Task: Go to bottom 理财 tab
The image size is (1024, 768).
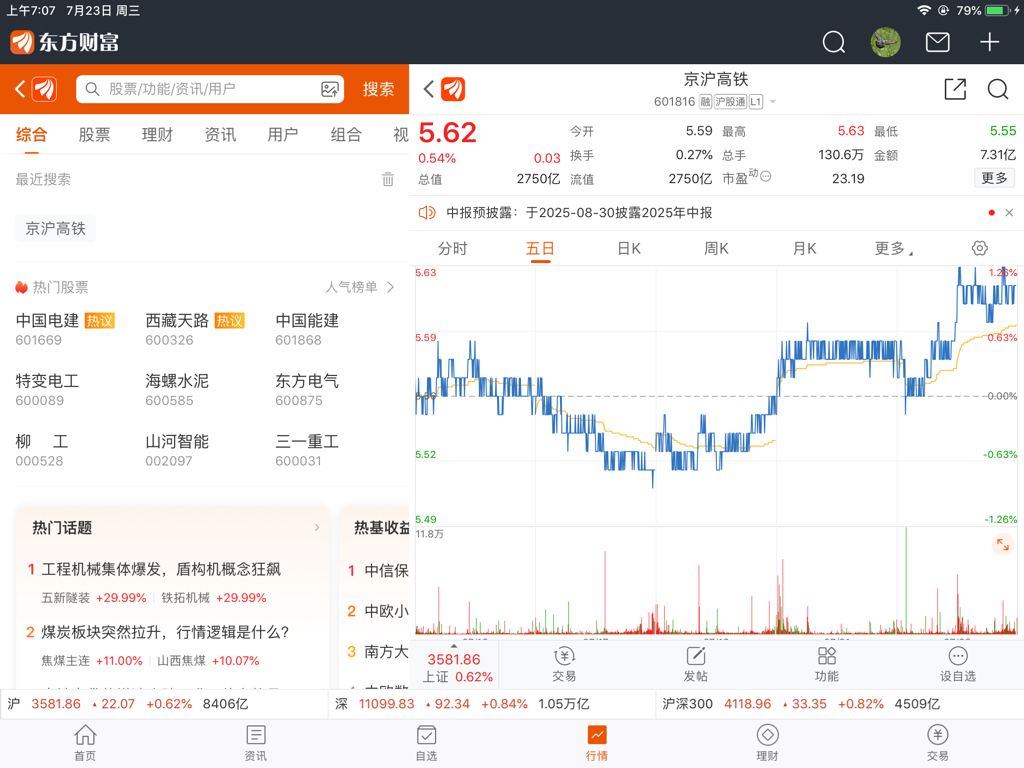Action: point(767,743)
